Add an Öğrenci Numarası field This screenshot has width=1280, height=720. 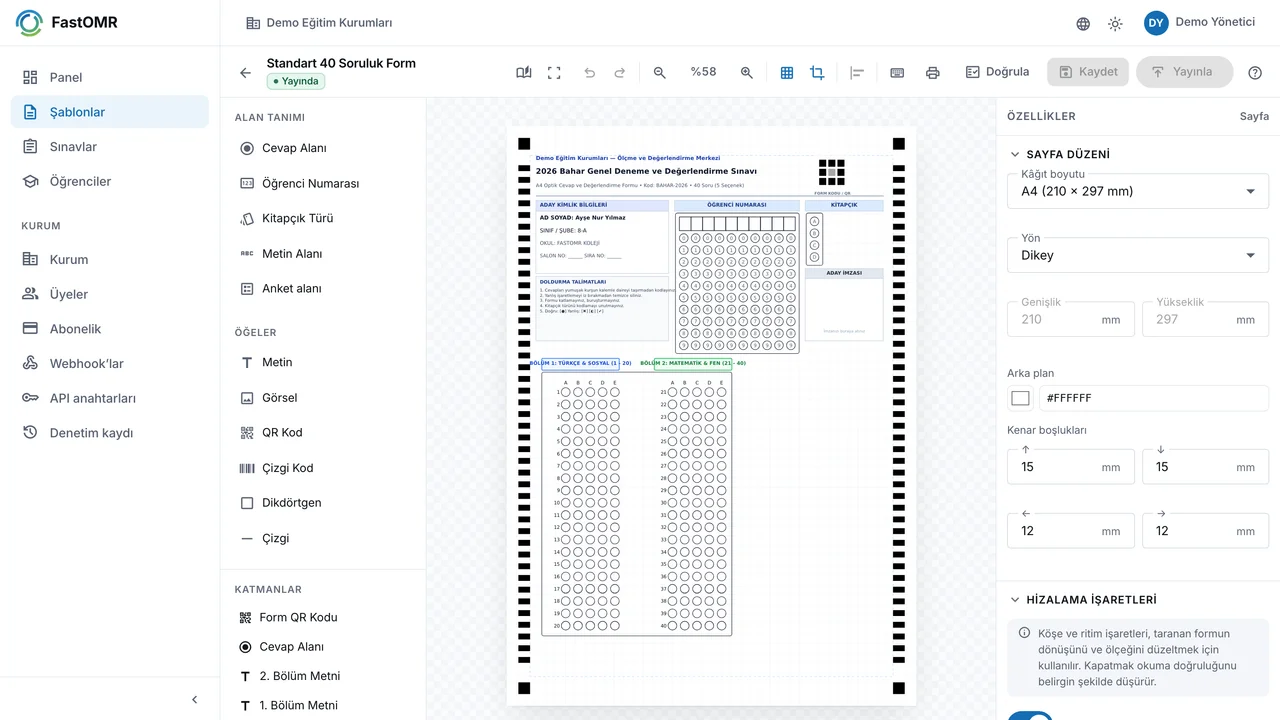click(323, 184)
